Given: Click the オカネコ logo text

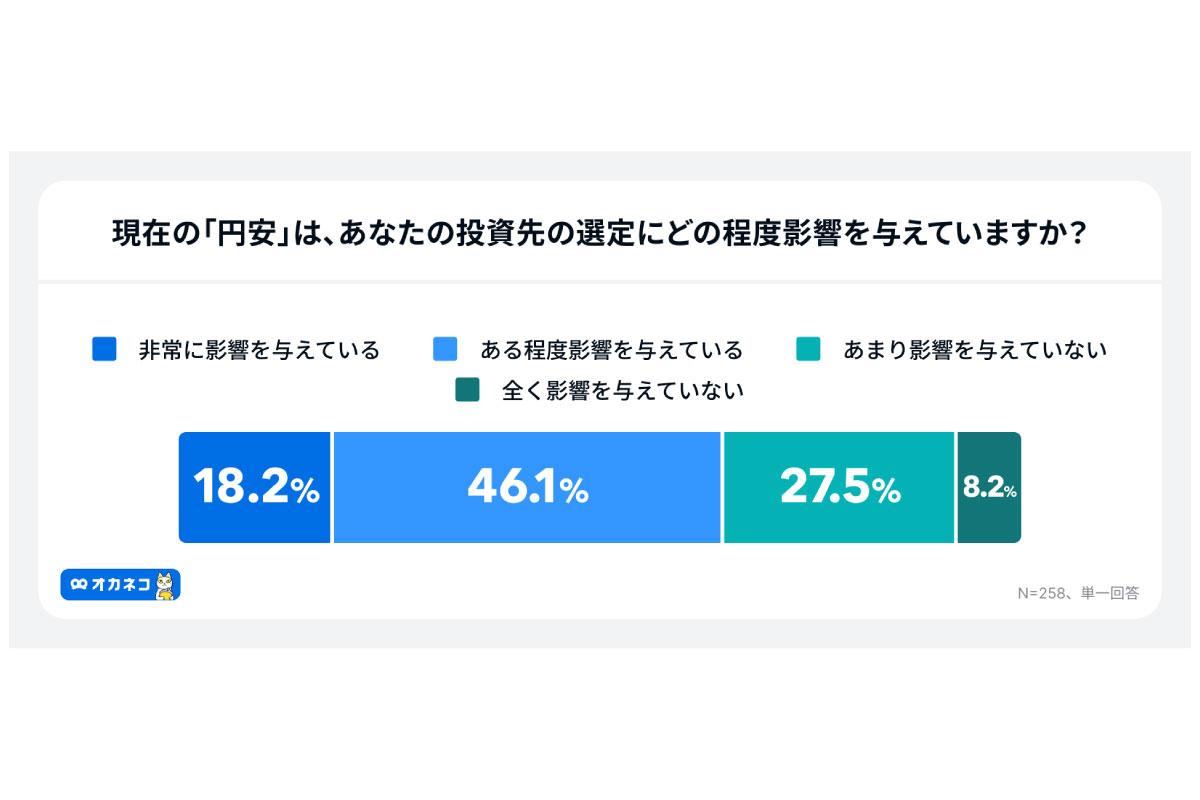Looking at the screenshot, I should [120, 585].
